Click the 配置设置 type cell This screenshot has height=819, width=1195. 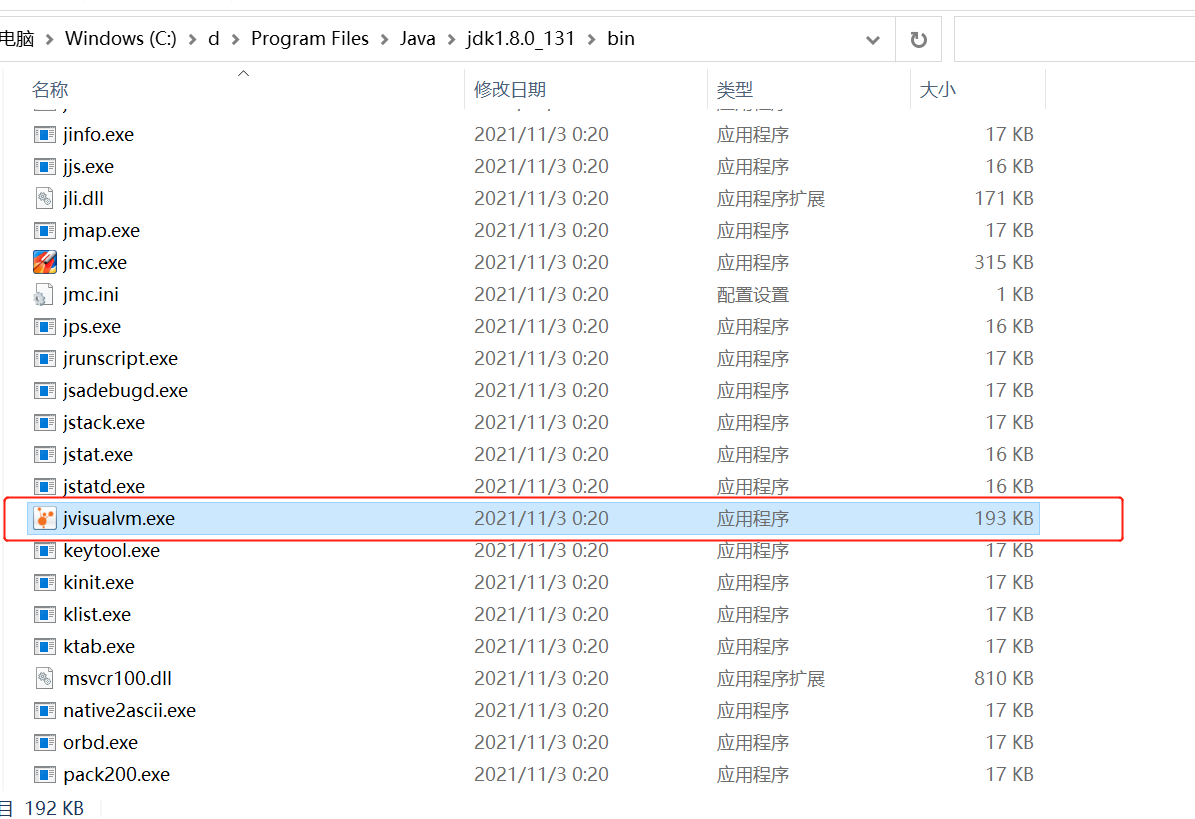point(753,295)
